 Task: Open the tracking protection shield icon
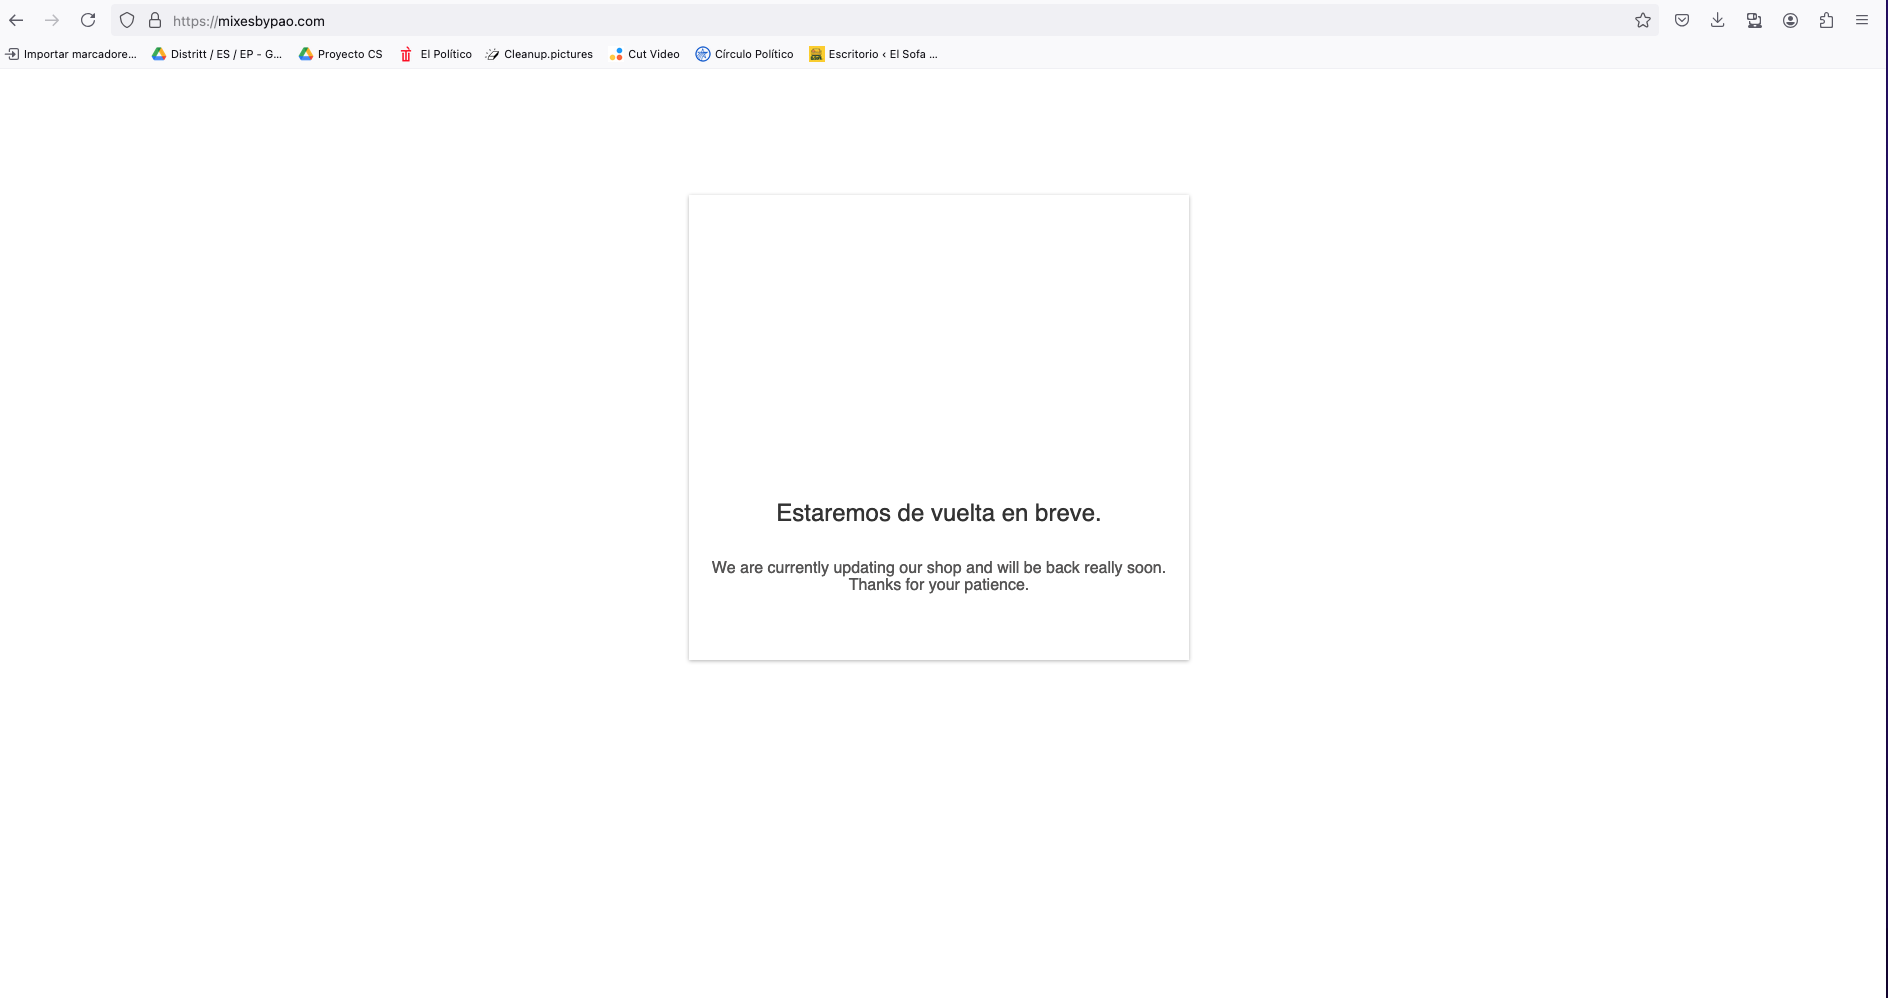(127, 20)
